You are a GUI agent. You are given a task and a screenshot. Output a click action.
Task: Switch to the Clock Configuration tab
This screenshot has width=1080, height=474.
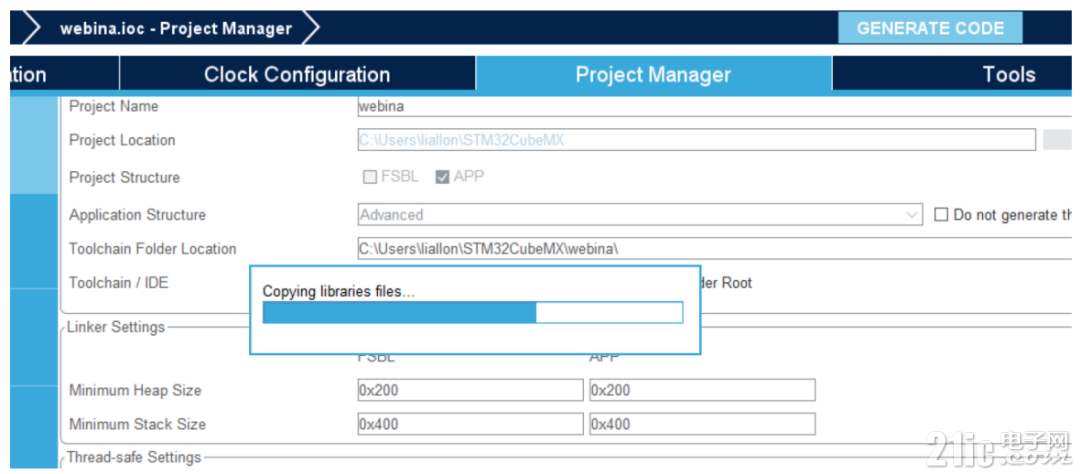point(297,74)
